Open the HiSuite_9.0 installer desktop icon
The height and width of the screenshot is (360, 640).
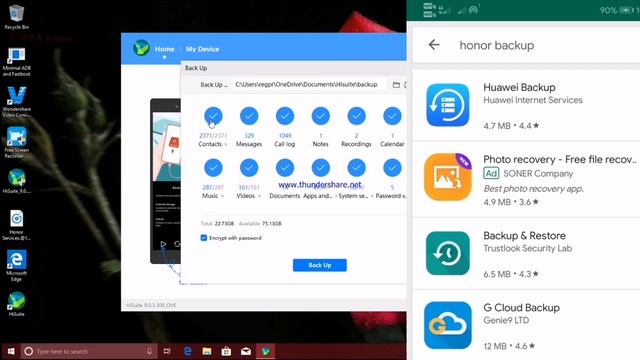(x=16, y=181)
